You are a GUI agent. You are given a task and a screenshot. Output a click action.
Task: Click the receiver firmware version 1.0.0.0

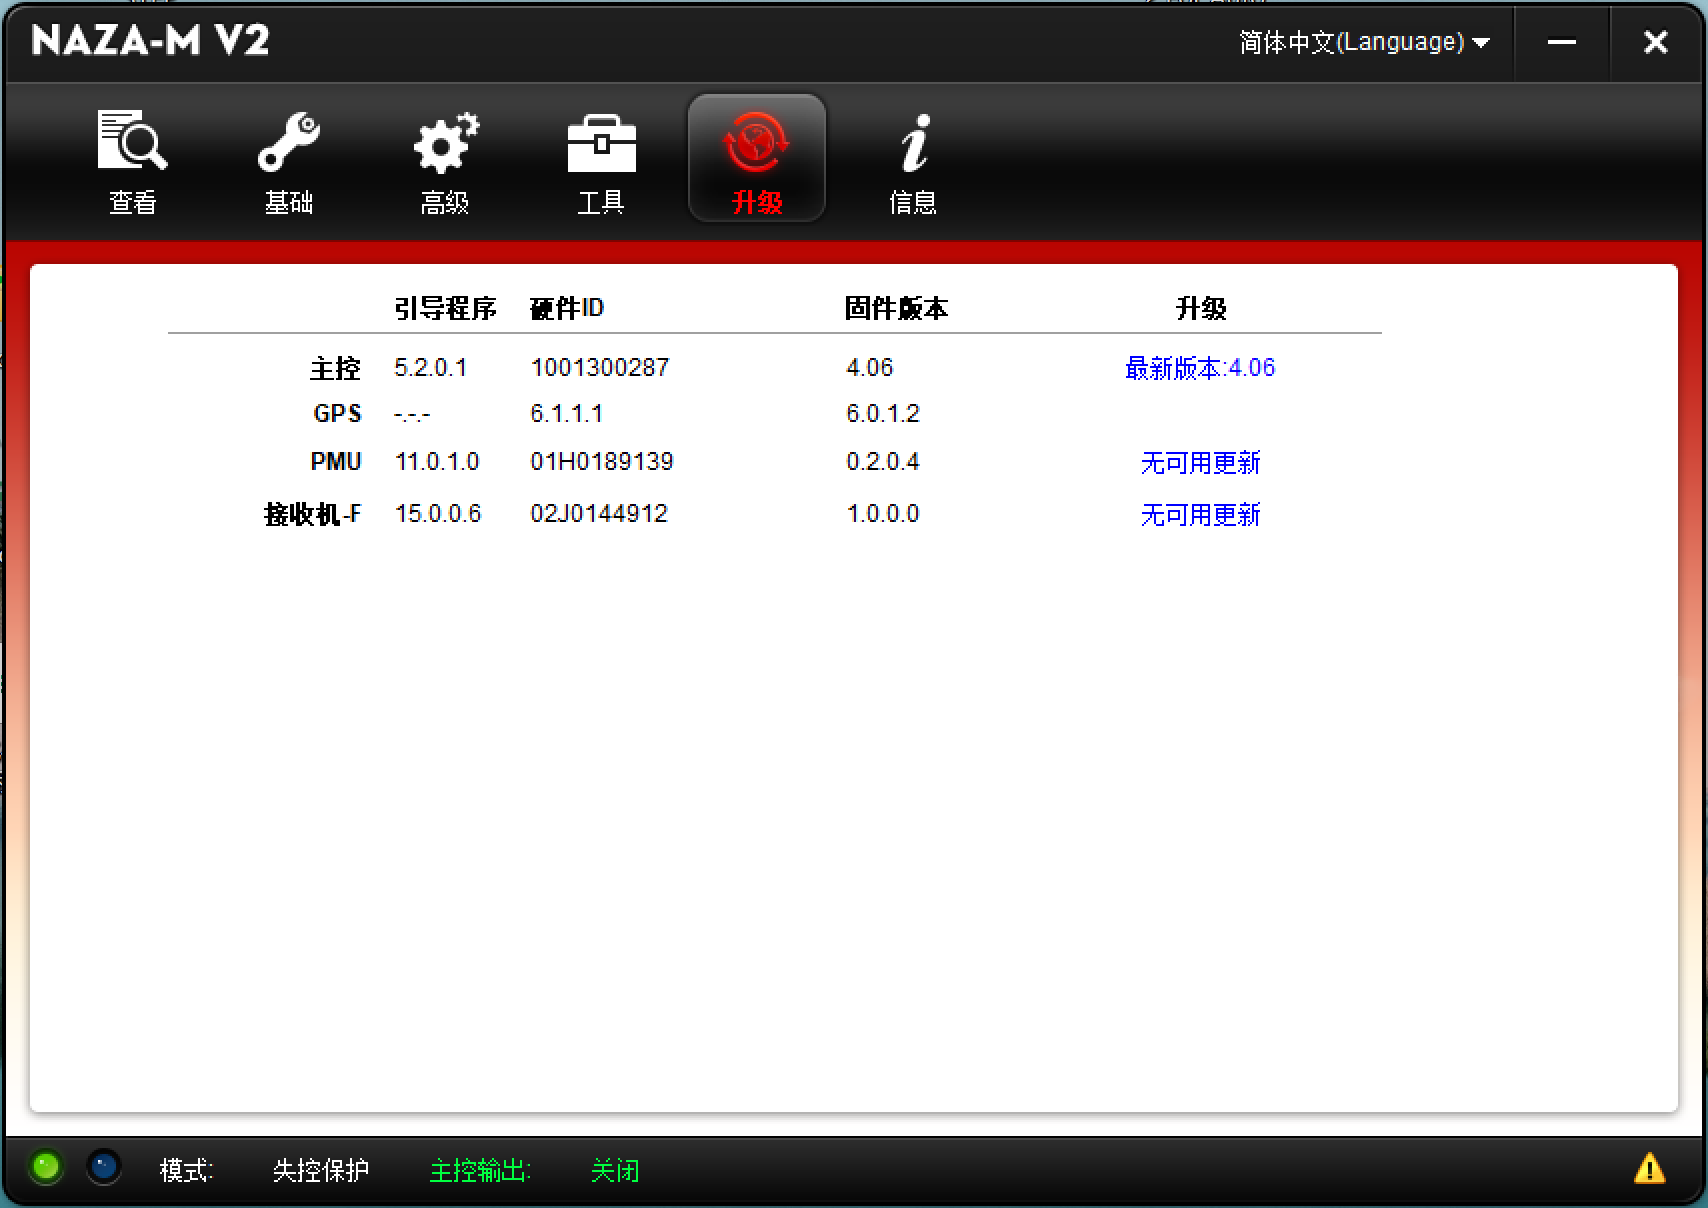tap(883, 514)
